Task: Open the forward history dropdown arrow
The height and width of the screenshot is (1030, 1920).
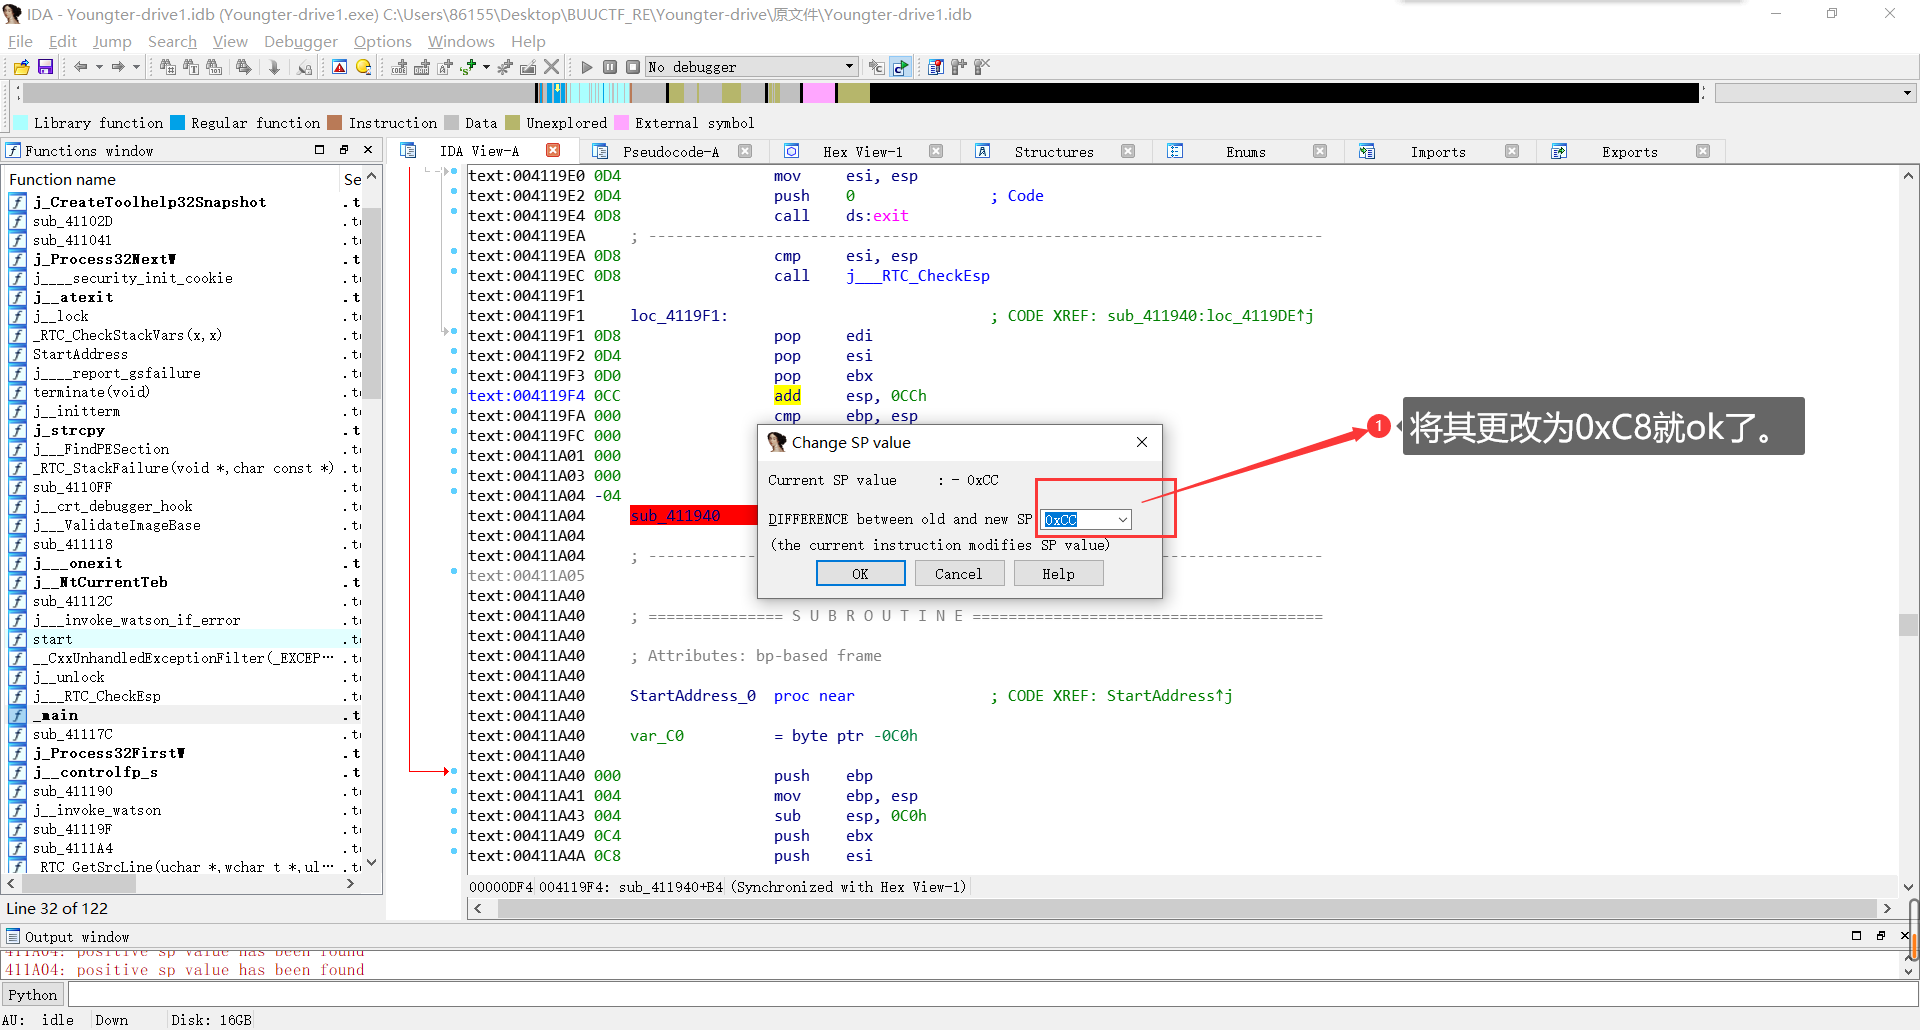Action: (x=135, y=67)
